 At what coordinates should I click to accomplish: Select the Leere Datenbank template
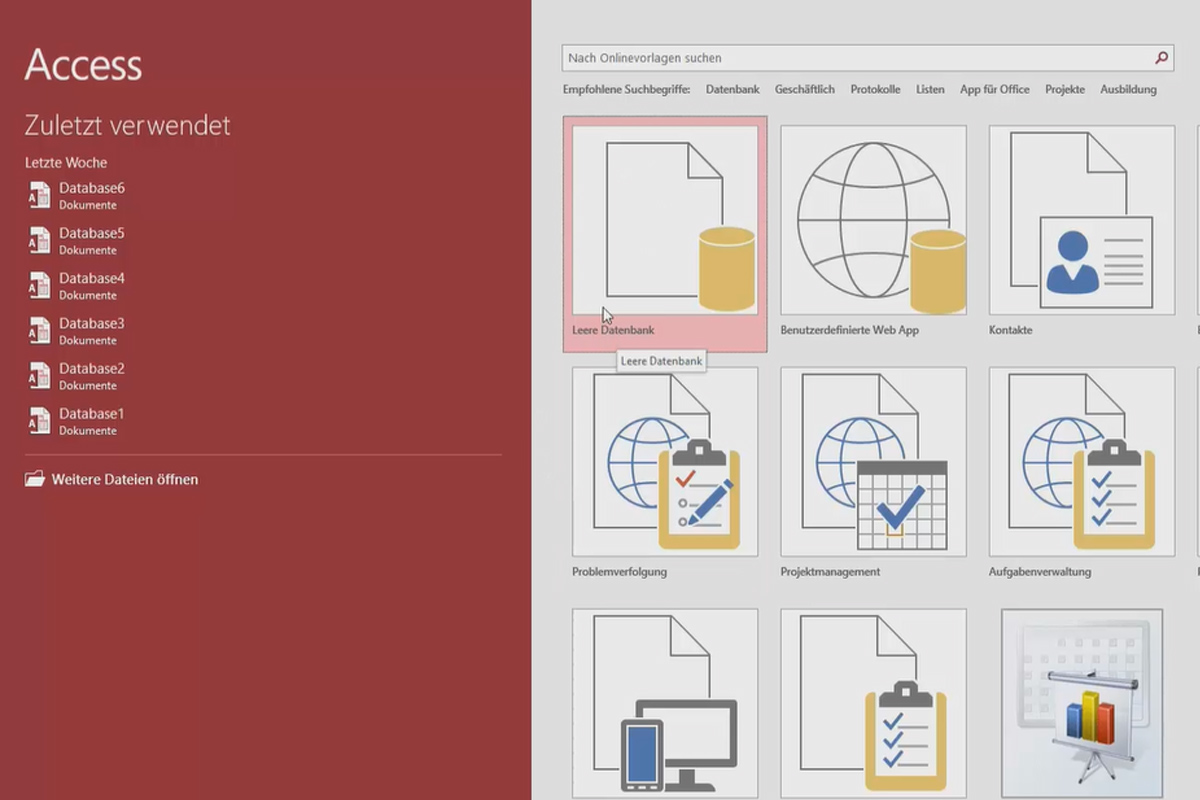pos(665,234)
